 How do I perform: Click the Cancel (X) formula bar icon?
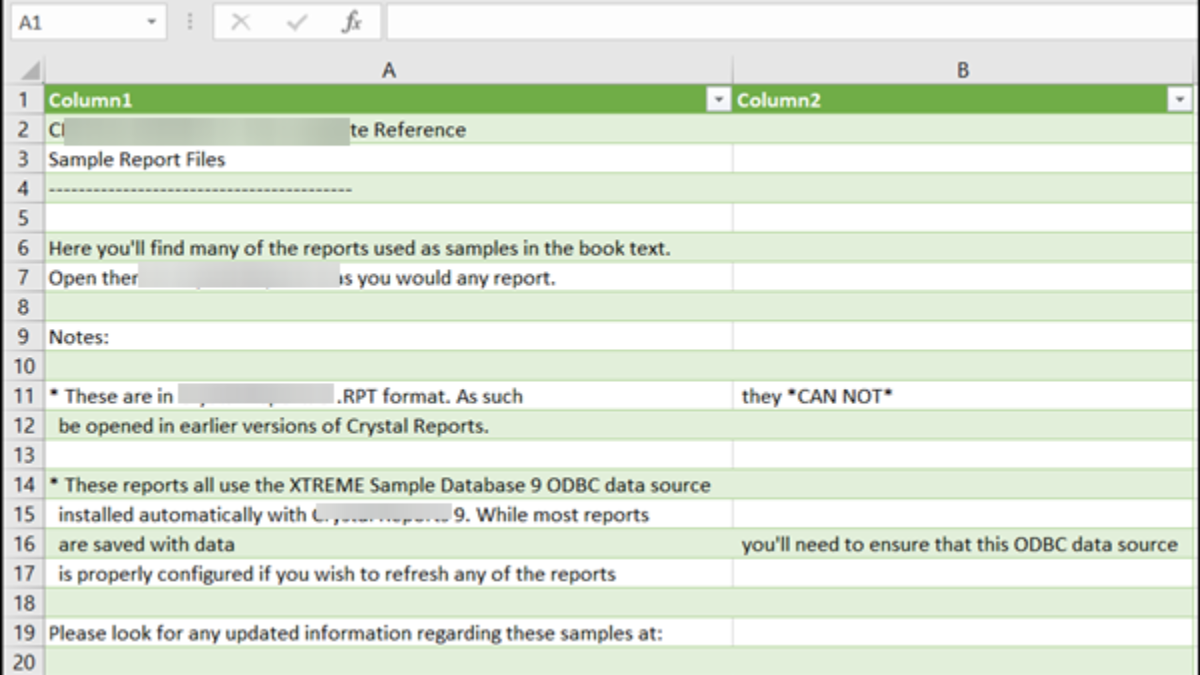coord(240,22)
